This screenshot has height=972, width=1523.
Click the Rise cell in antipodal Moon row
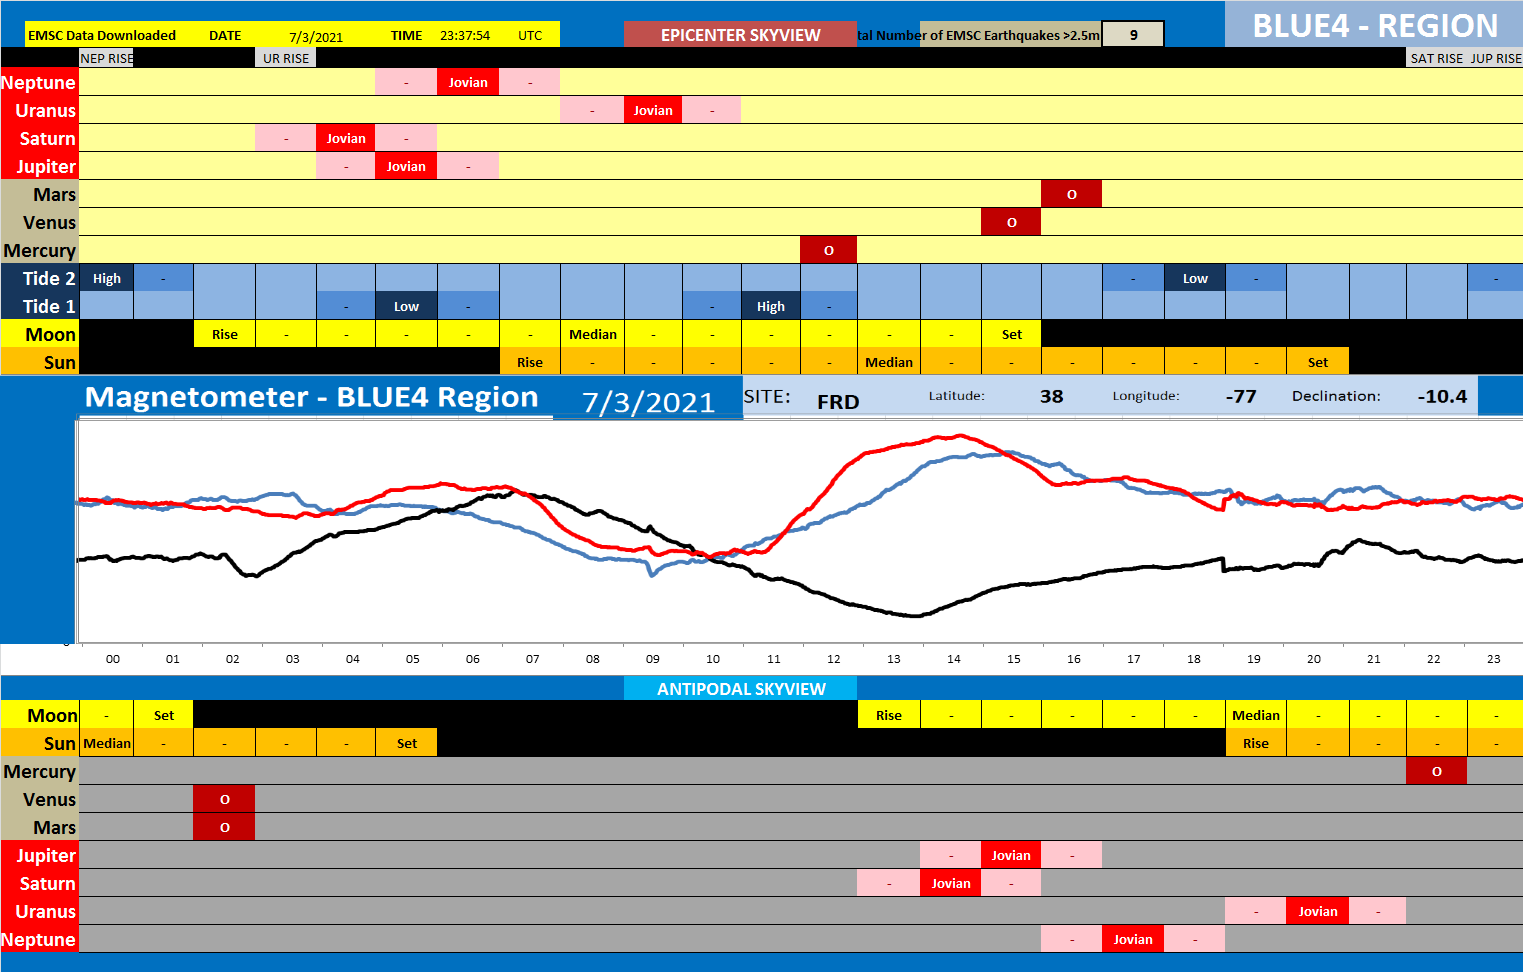pyautogui.click(x=889, y=715)
